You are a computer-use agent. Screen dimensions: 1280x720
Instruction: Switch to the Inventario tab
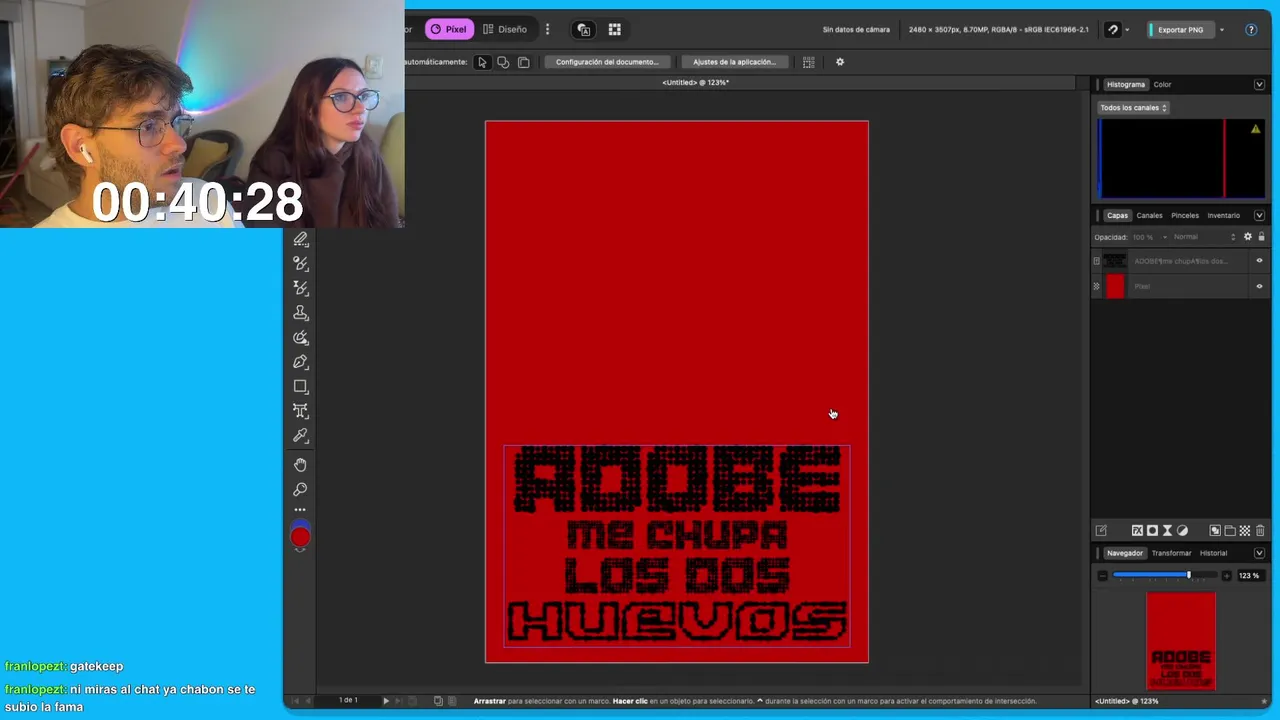(x=1224, y=215)
